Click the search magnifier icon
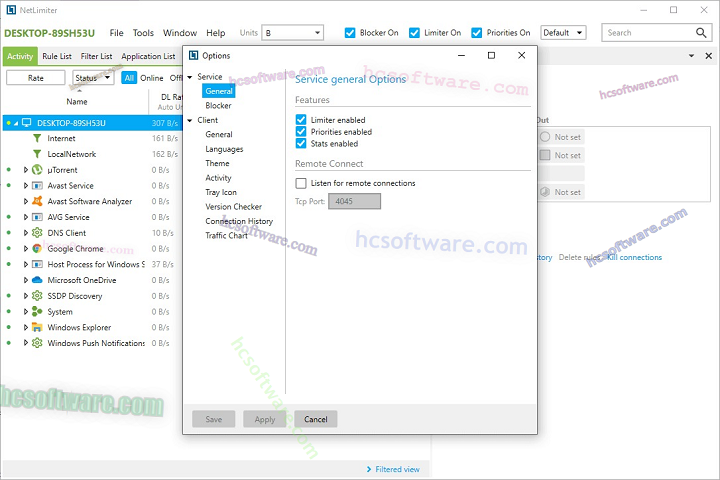Image resolution: width=720 pixels, height=480 pixels. pos(701,33)
